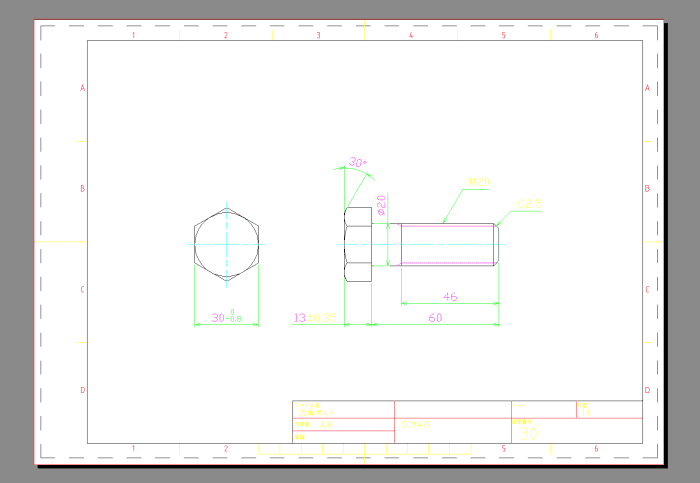Pick the hexagon head front view outline

(x=227, y=245)
